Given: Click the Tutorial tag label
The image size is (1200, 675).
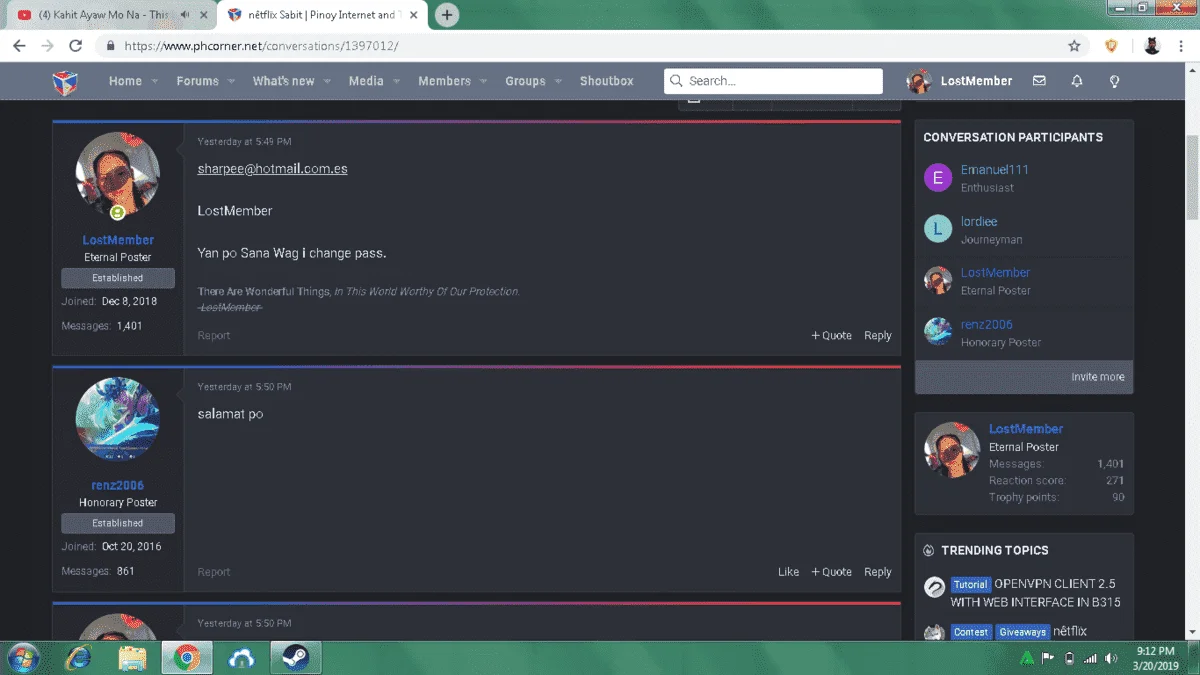Looking at the screenshot, I should pyautogui.click(x=970, y=585).
